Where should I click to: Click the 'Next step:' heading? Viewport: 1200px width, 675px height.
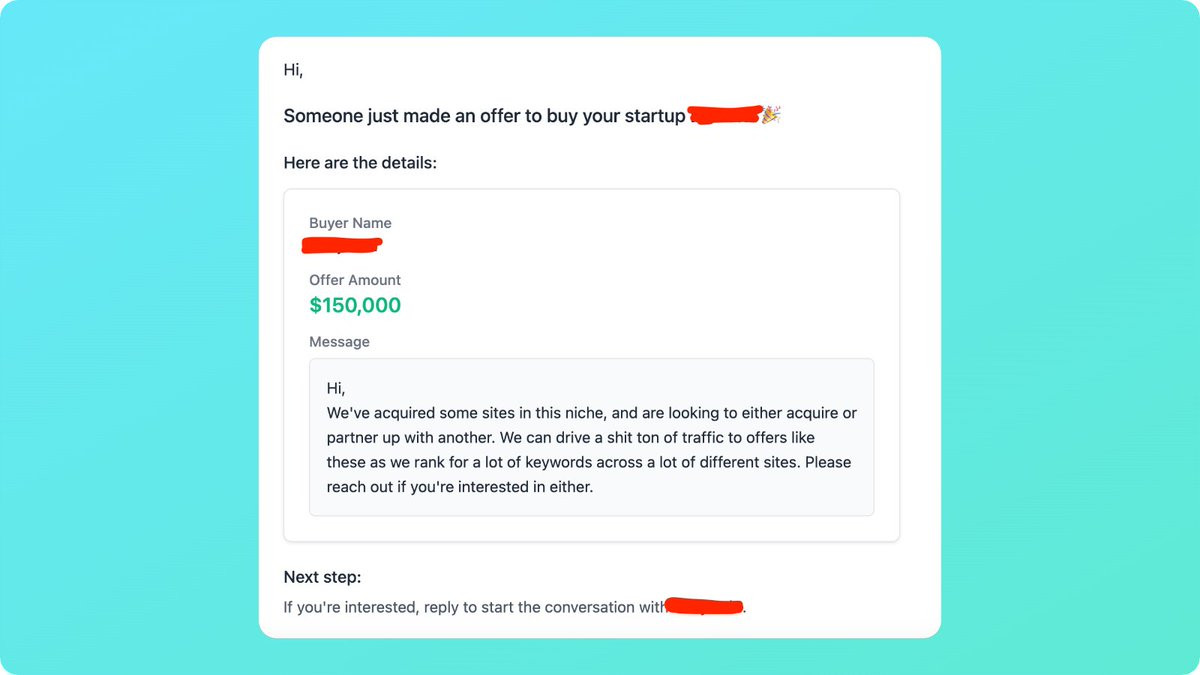[x=322, y=577]
